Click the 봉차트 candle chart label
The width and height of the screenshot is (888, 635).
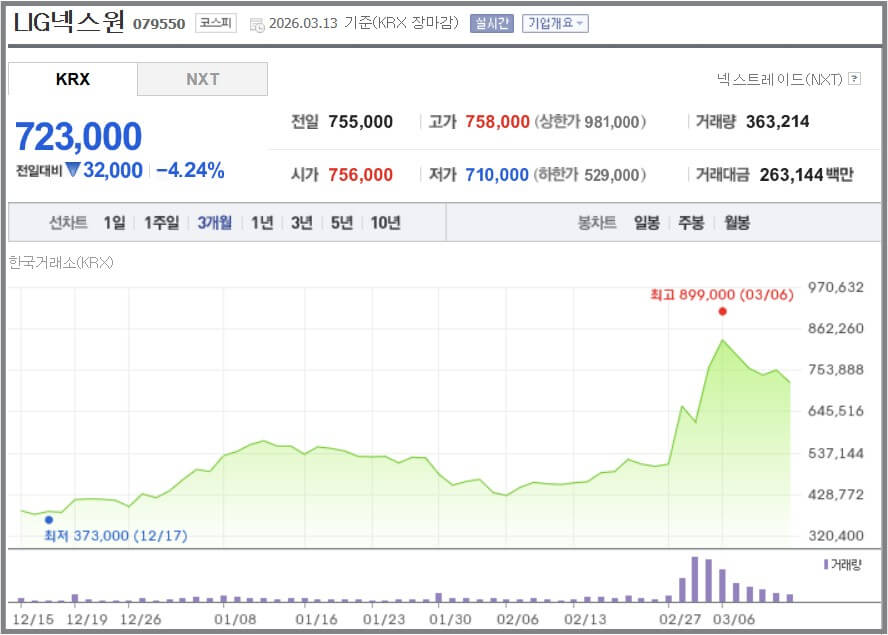point(597,223)
